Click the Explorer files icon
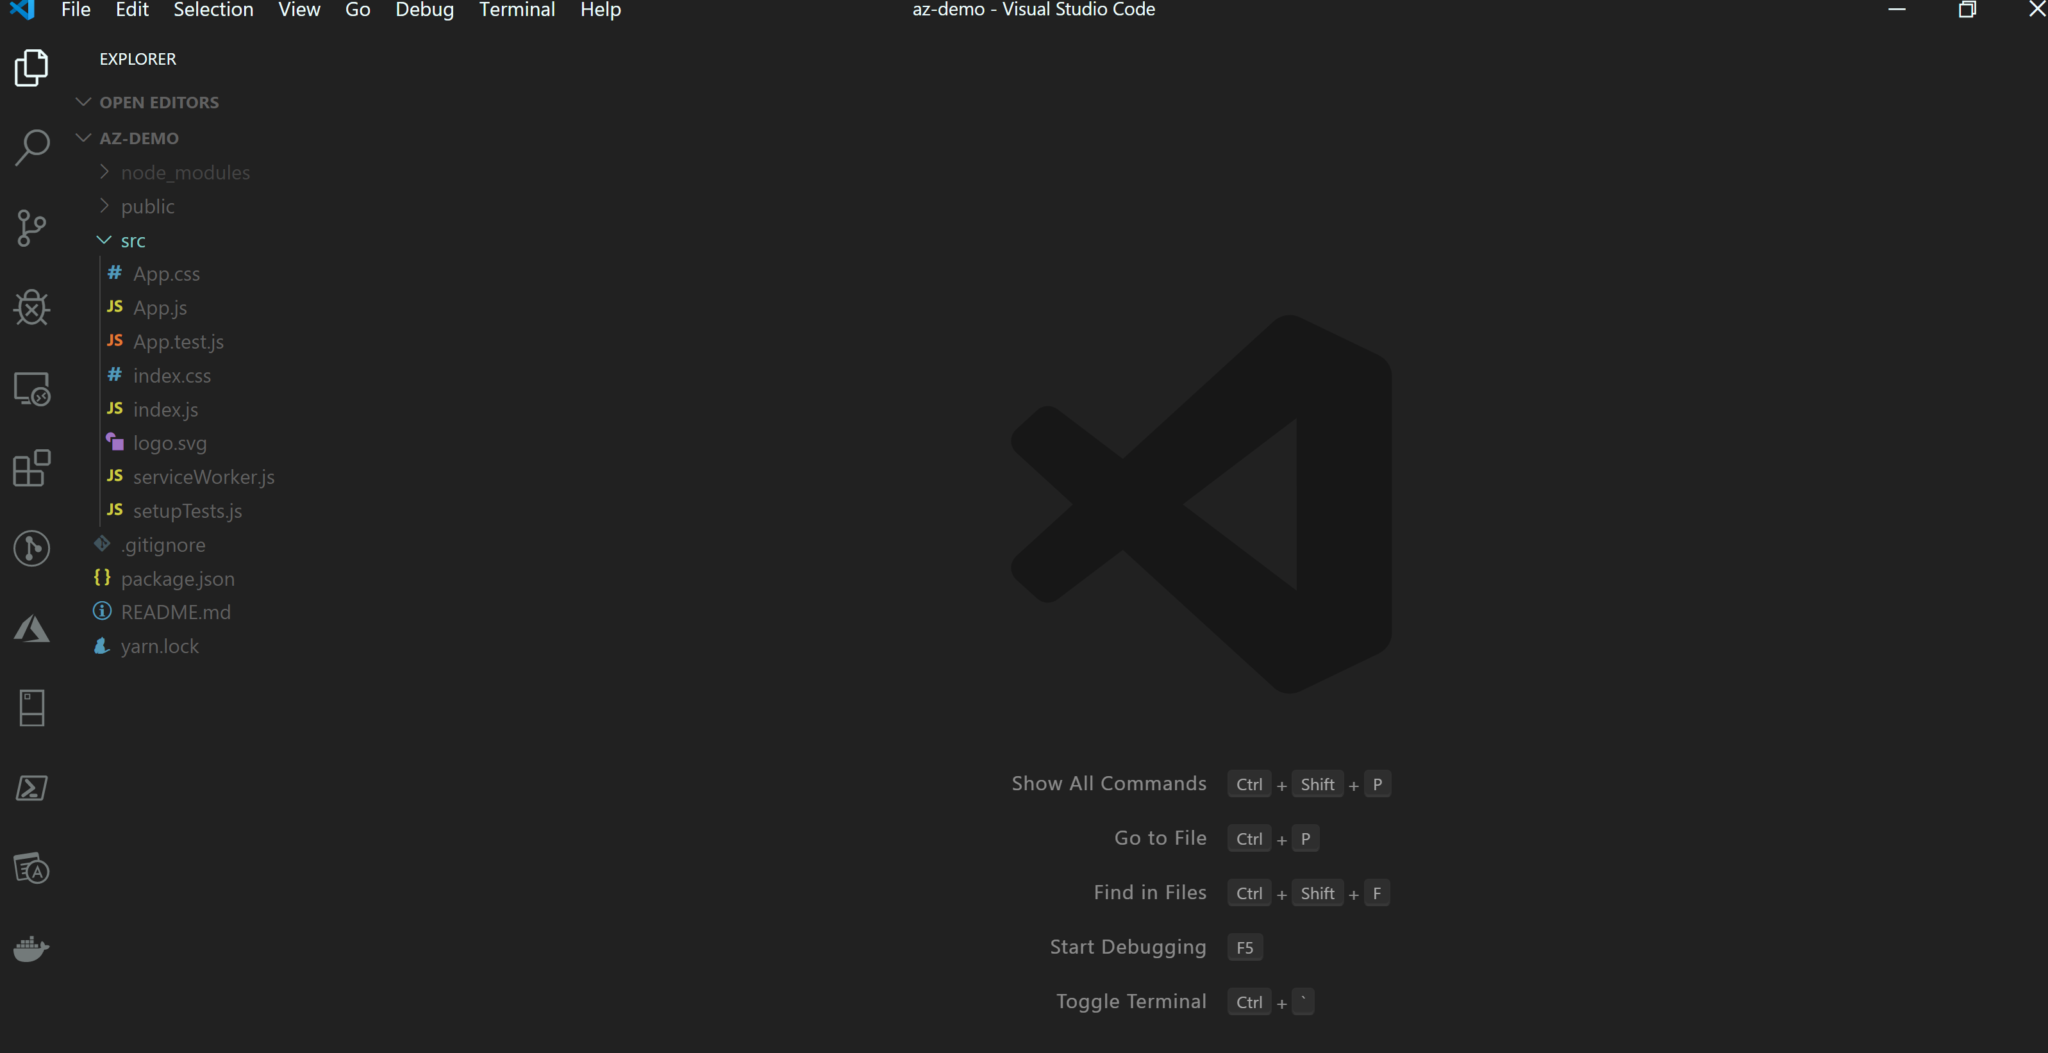The image size is (2048, 1053). point(32,68)
